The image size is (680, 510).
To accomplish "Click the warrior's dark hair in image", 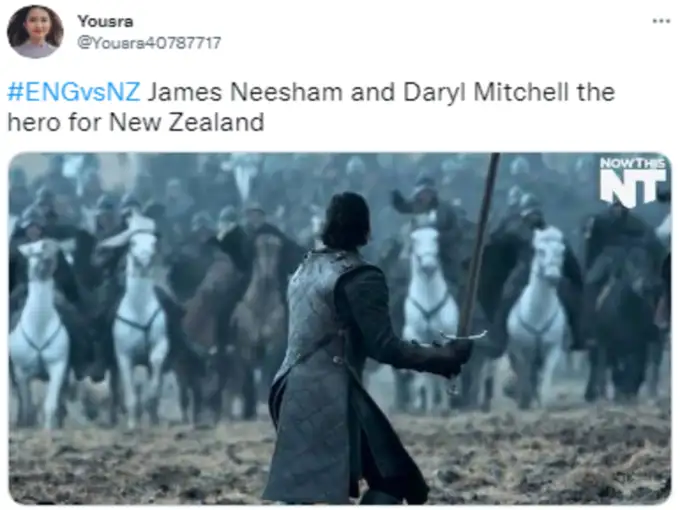I will coord(346,221).
